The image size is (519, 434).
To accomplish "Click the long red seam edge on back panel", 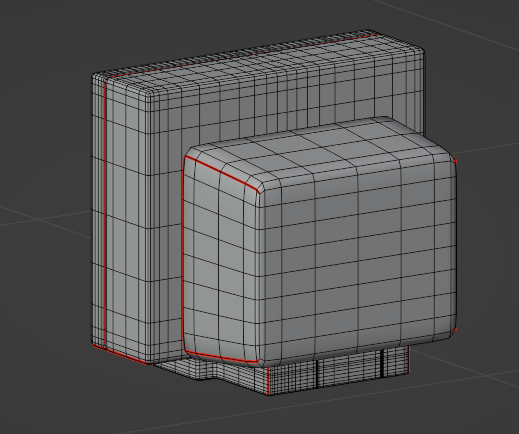I will click(x=105, y=213).
